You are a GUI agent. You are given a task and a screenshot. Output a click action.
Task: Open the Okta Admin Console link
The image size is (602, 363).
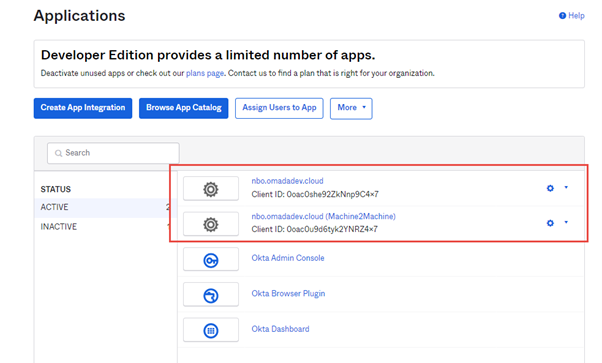[x=288, y=258]
